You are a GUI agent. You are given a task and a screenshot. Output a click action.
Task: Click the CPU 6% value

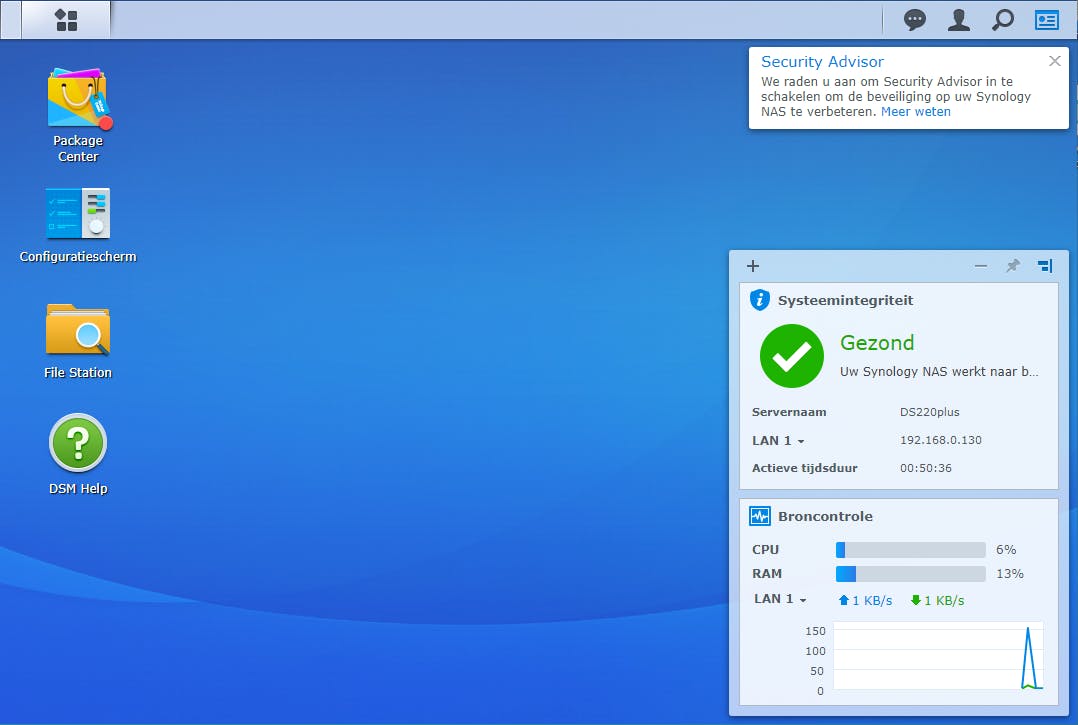click(x=1006, y=550)
